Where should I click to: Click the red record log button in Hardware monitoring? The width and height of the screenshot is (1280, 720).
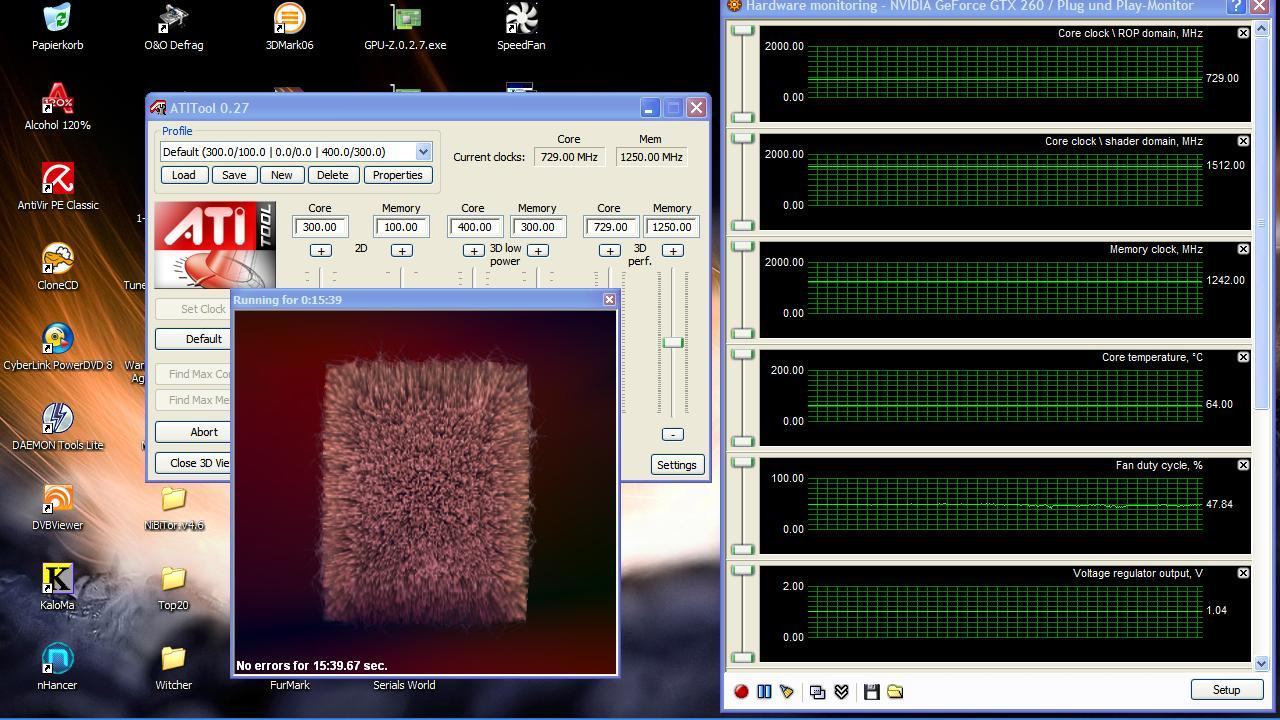click(x=741, y=691)
